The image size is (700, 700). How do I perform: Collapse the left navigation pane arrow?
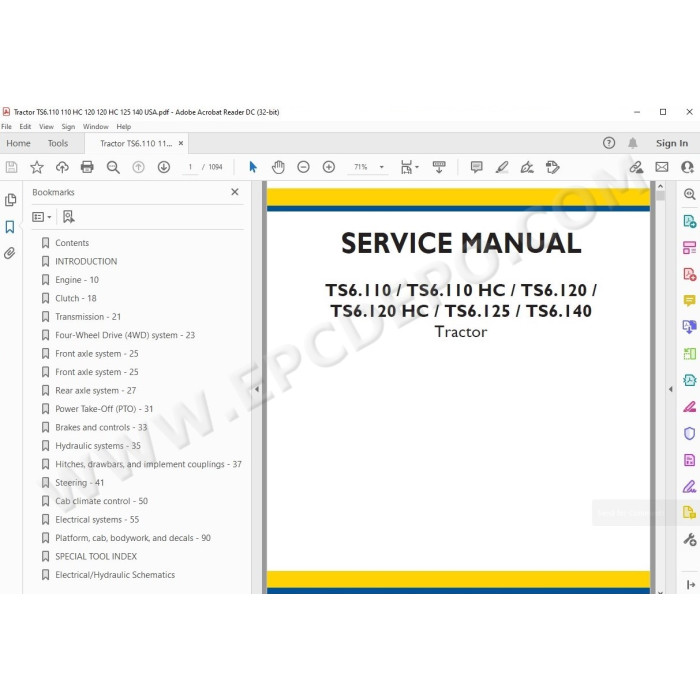[257, 389]
